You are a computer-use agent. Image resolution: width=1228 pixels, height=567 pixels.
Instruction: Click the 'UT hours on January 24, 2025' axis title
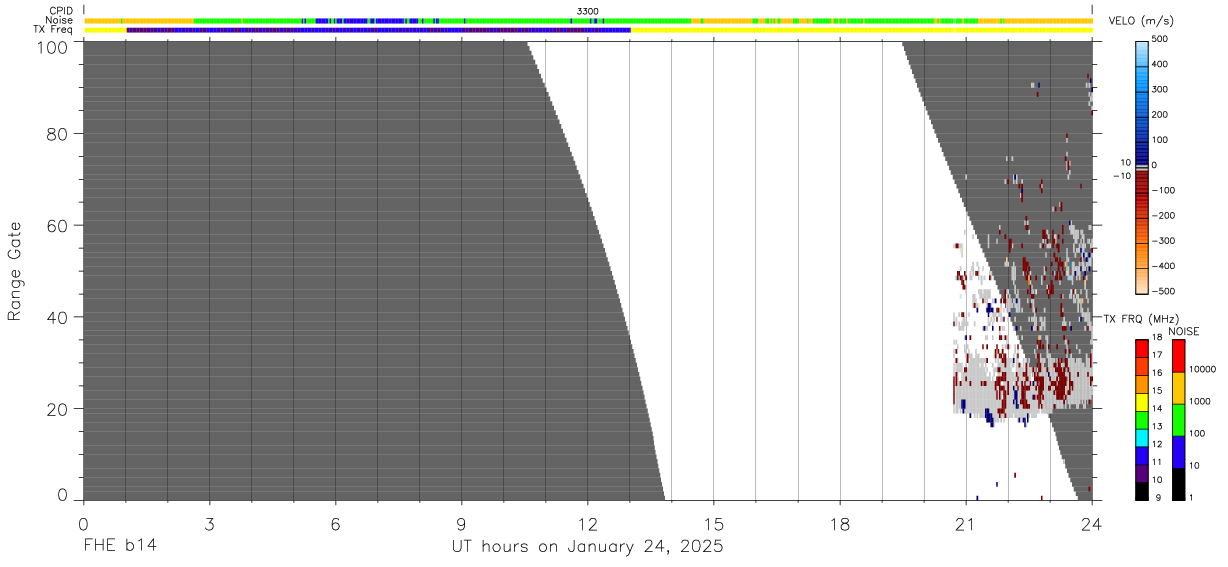587,547
